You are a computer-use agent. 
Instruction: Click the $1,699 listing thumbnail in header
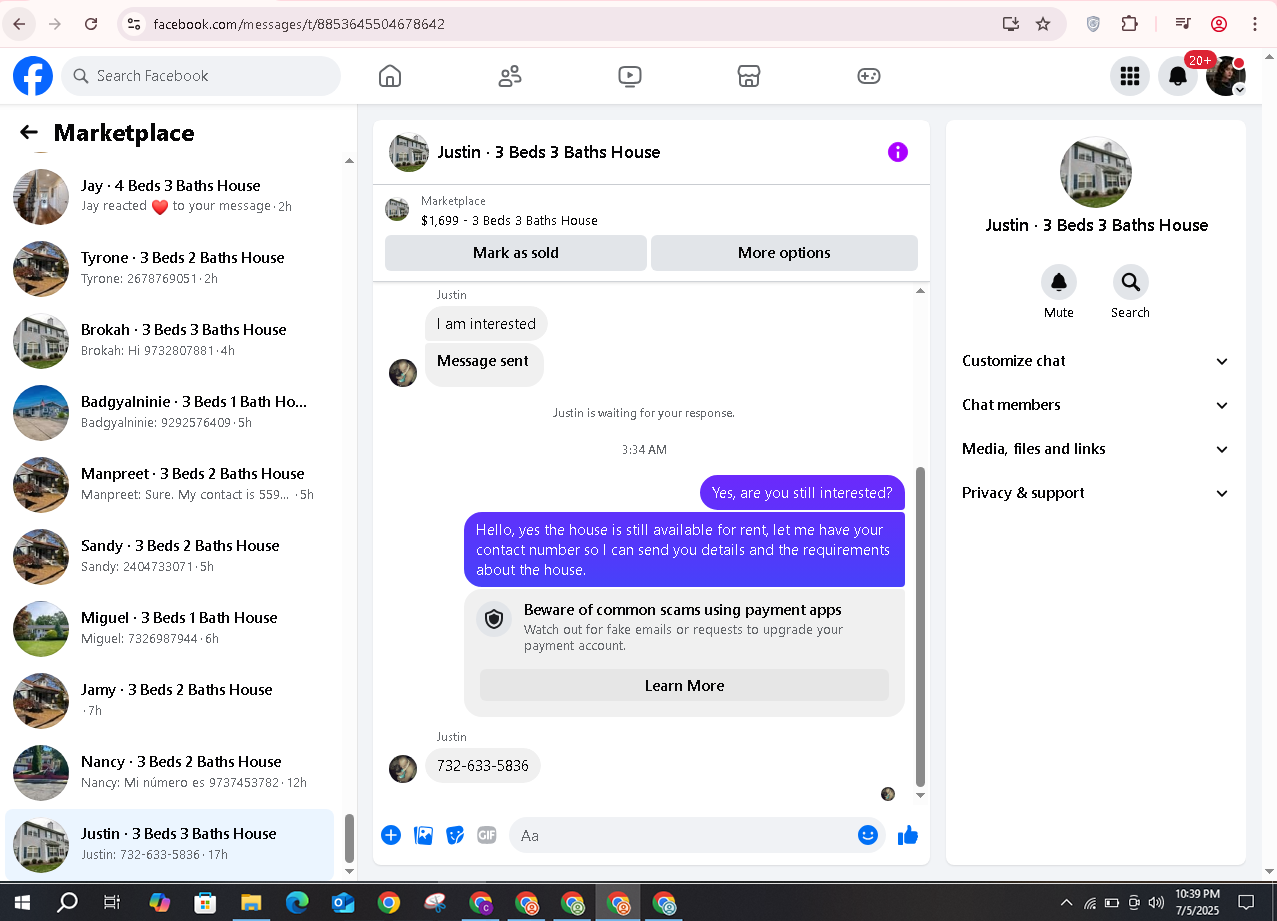[397, 210]
